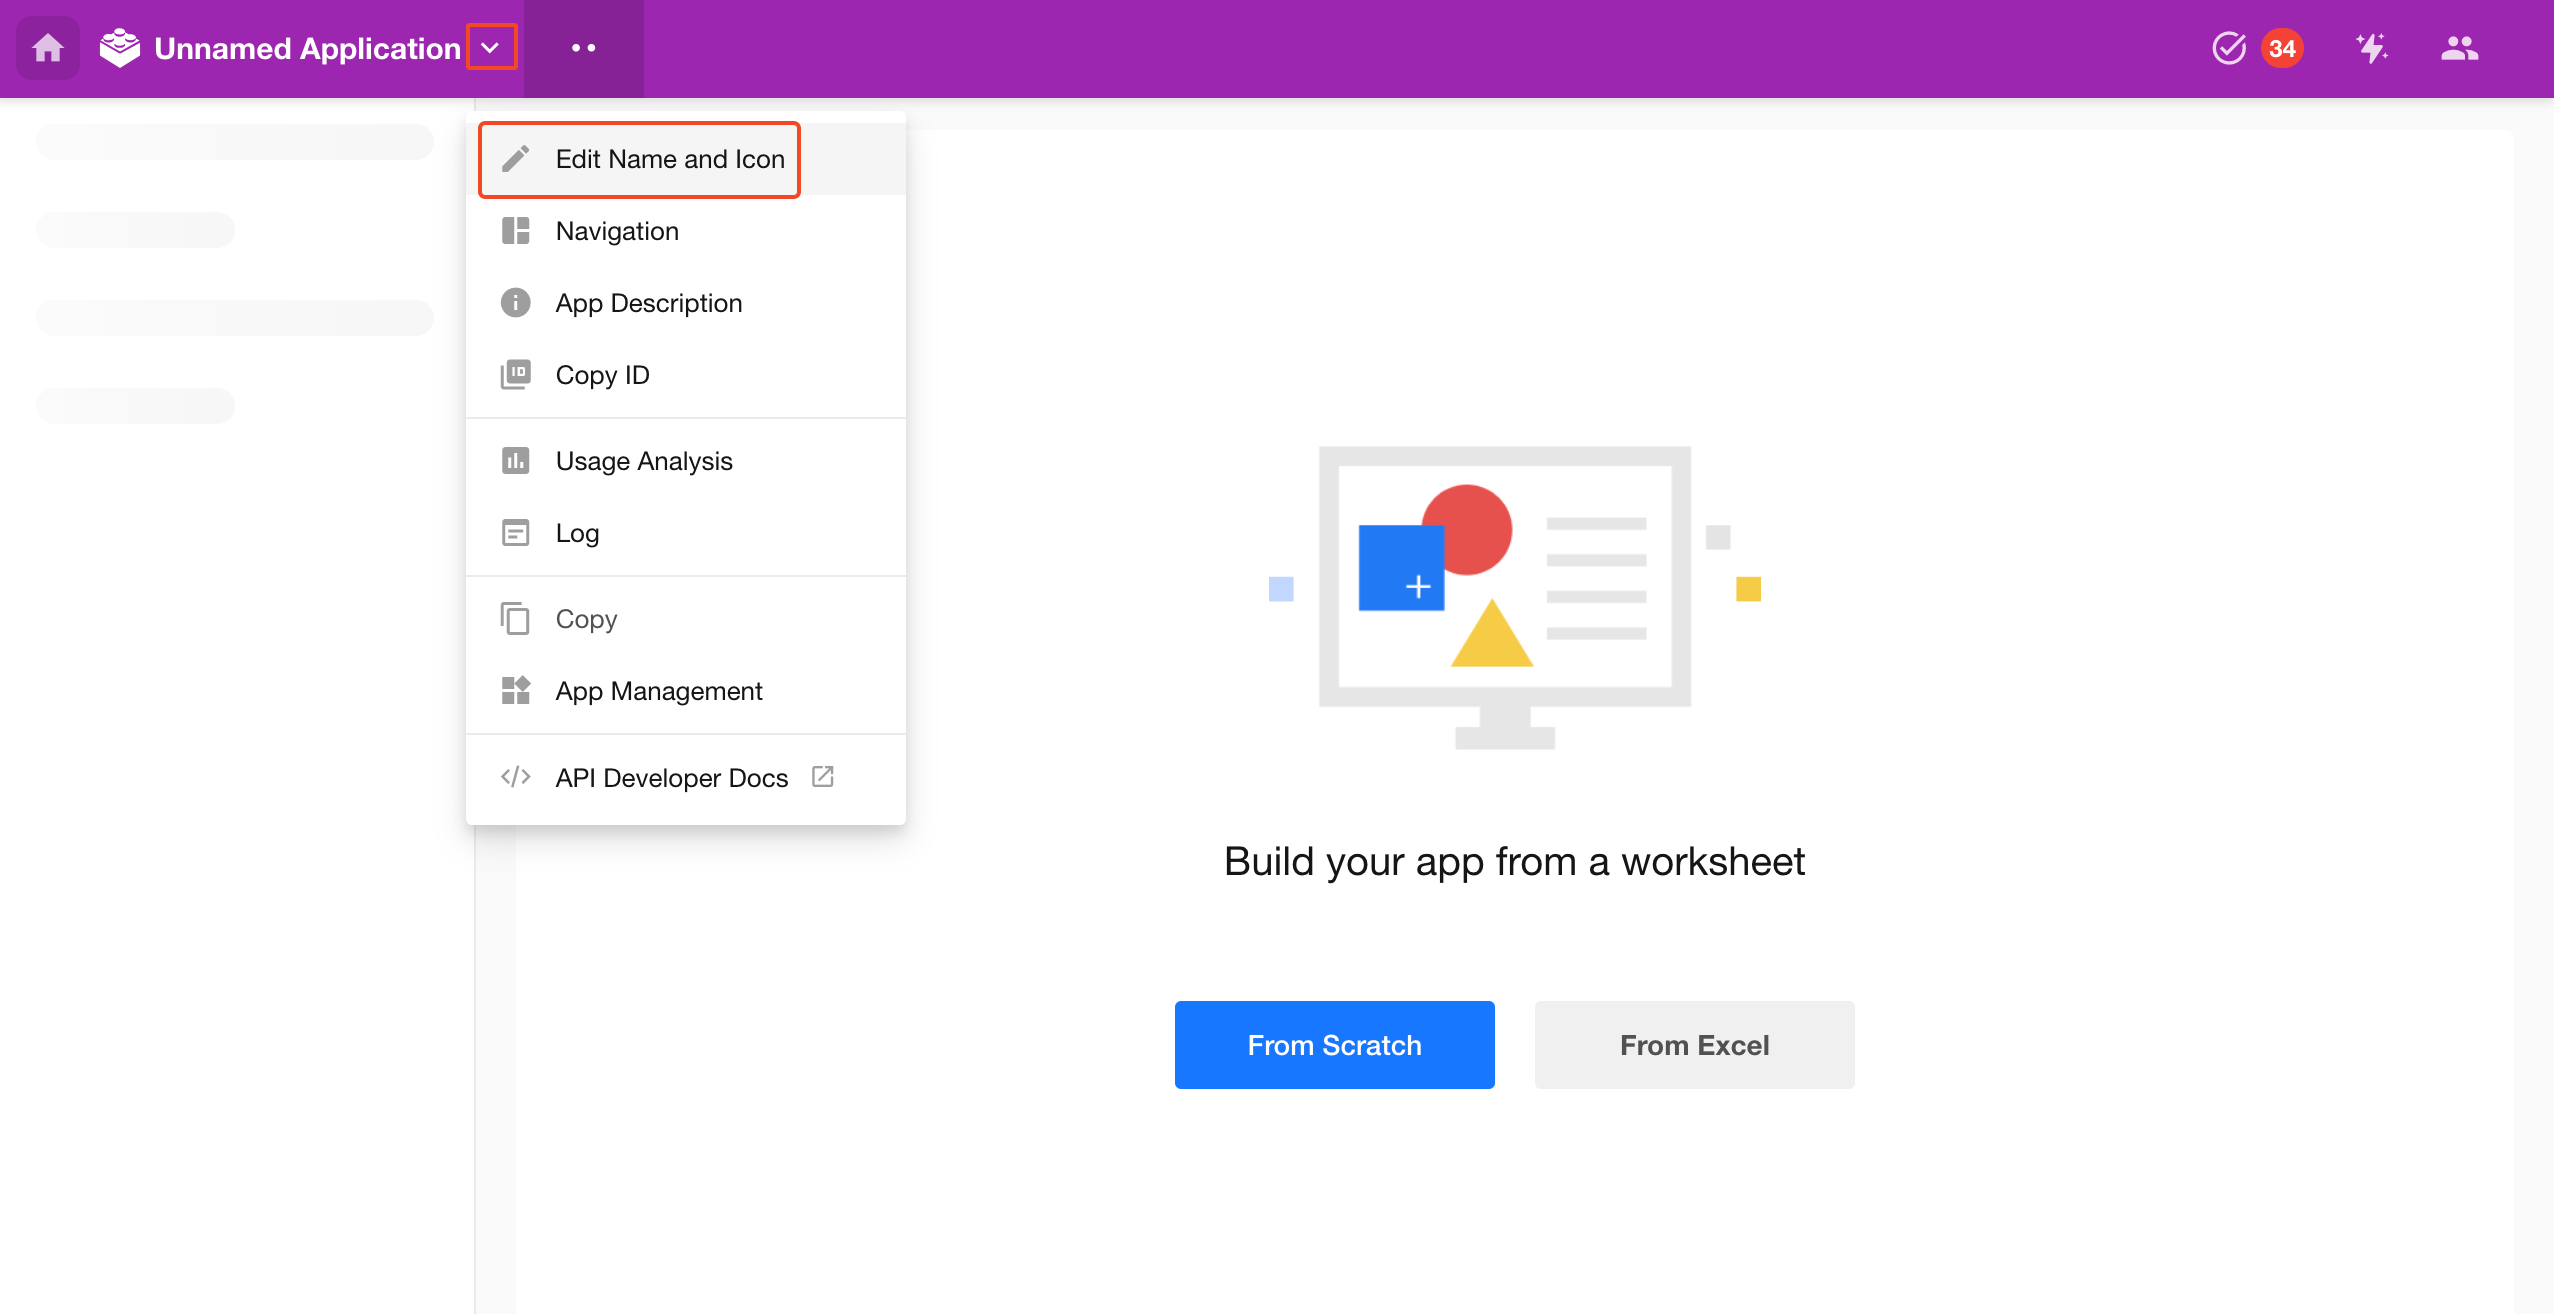Click the two-dot more options button
The height and width of the screenshot is (1314, 2554).
[584, 48]
